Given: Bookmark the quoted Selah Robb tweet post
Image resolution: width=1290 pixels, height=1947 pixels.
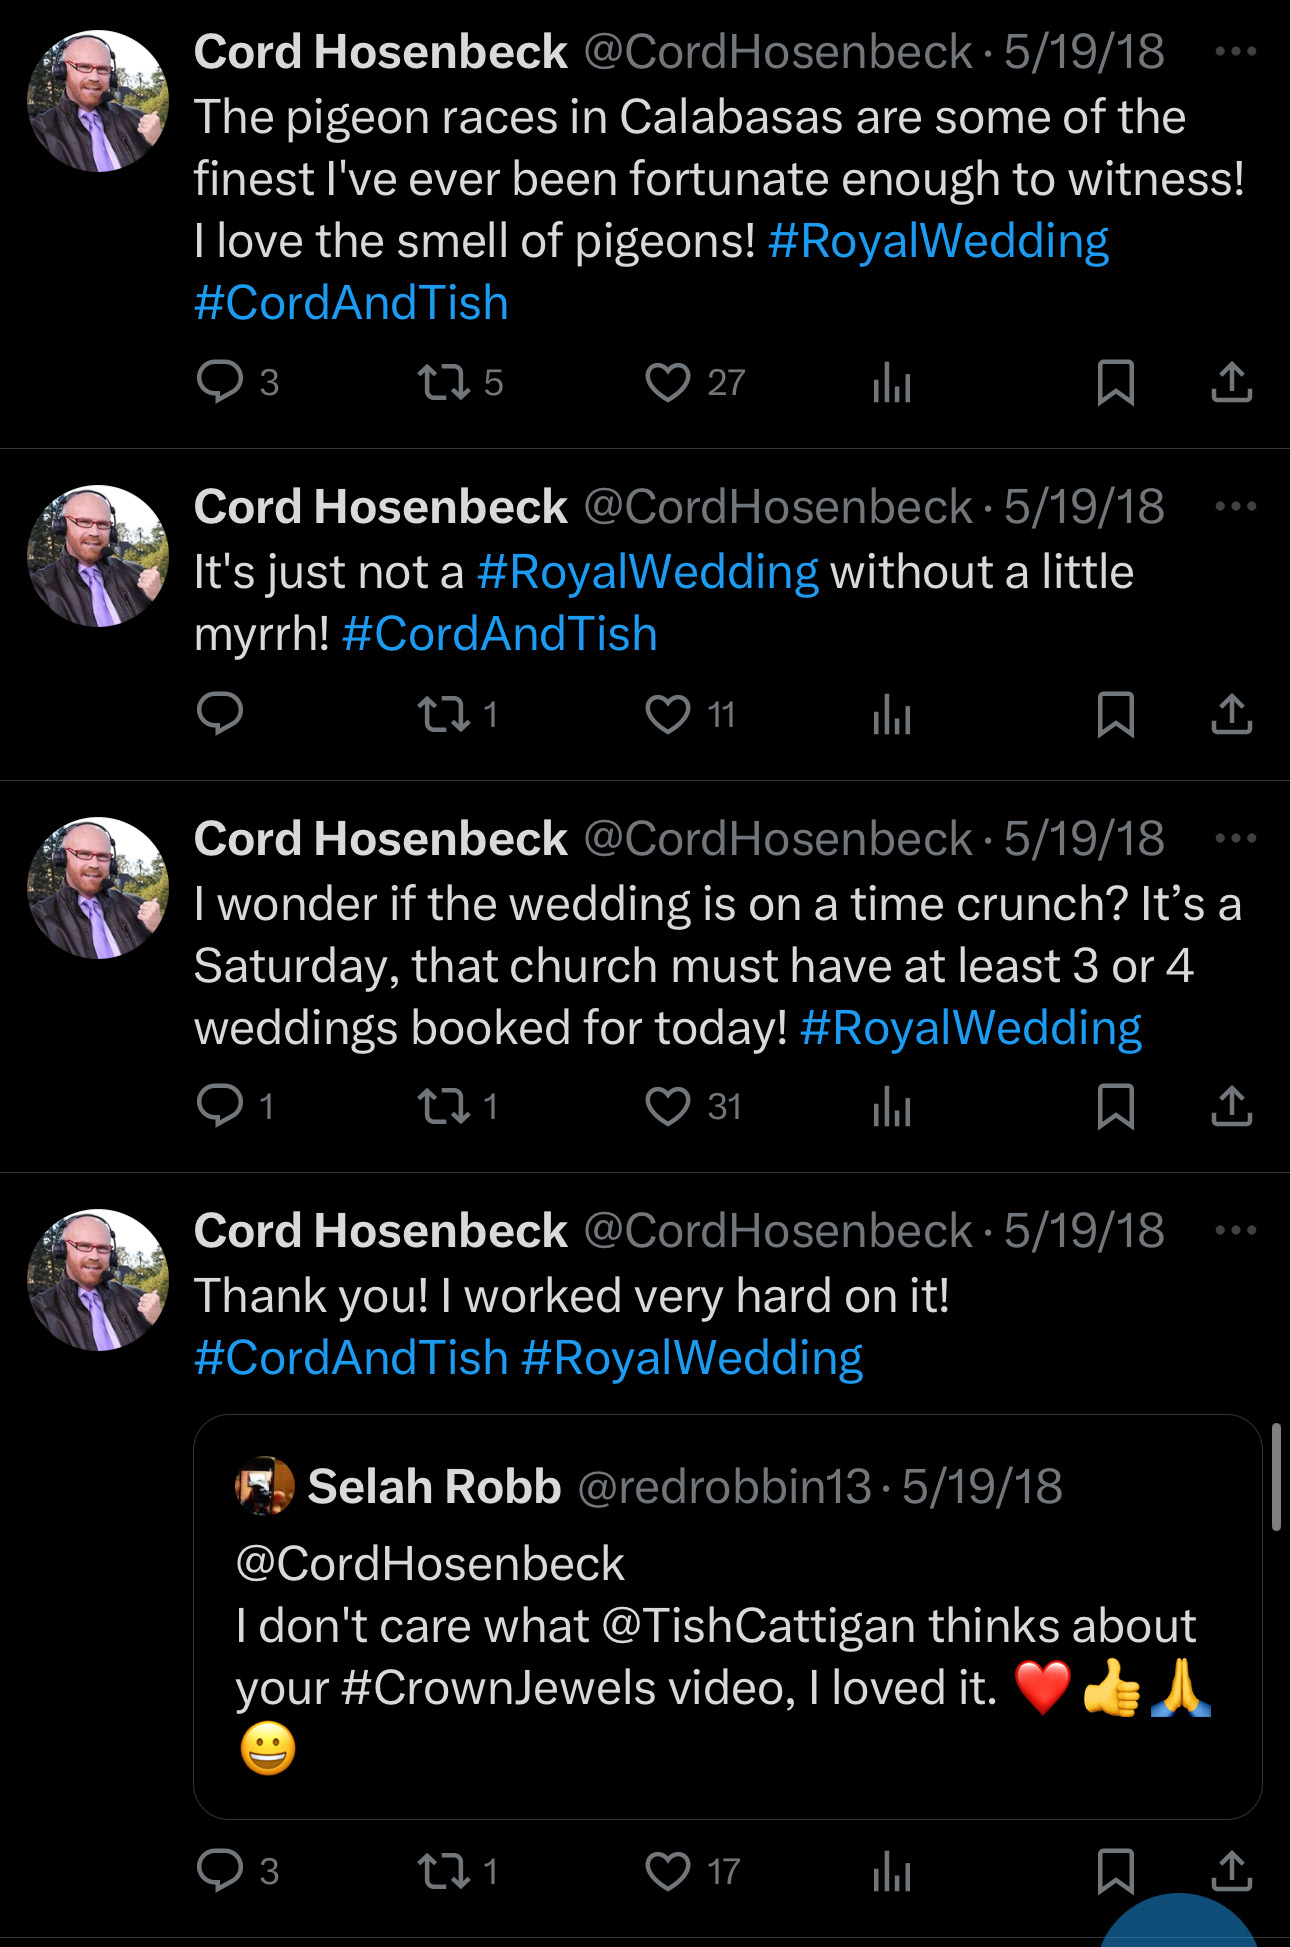Looking at the screenshot, I should (x=1115, y=1871).
